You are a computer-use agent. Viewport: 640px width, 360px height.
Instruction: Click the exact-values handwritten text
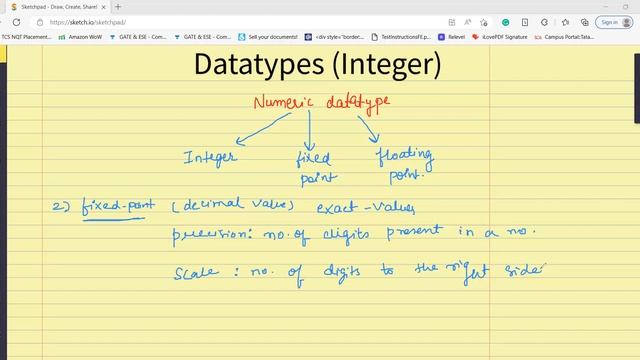point(366,208)
